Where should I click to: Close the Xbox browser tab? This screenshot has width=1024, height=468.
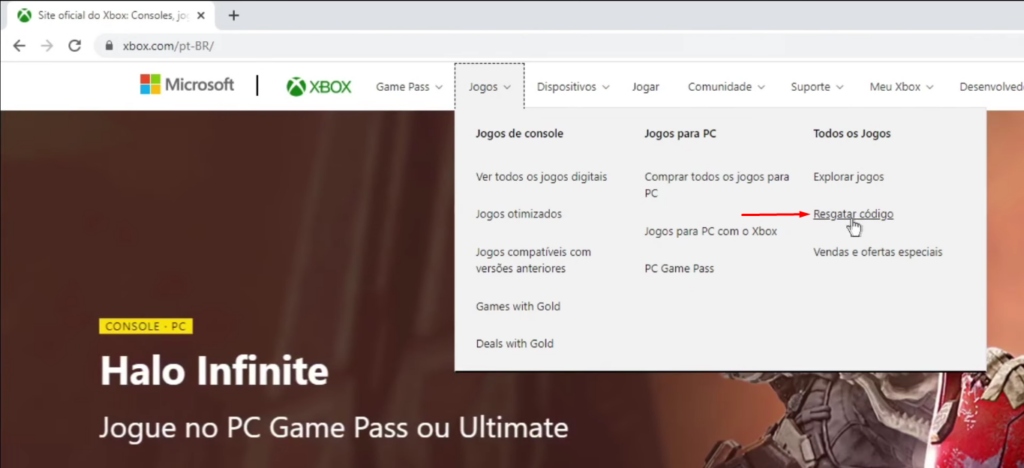(205, 15)
